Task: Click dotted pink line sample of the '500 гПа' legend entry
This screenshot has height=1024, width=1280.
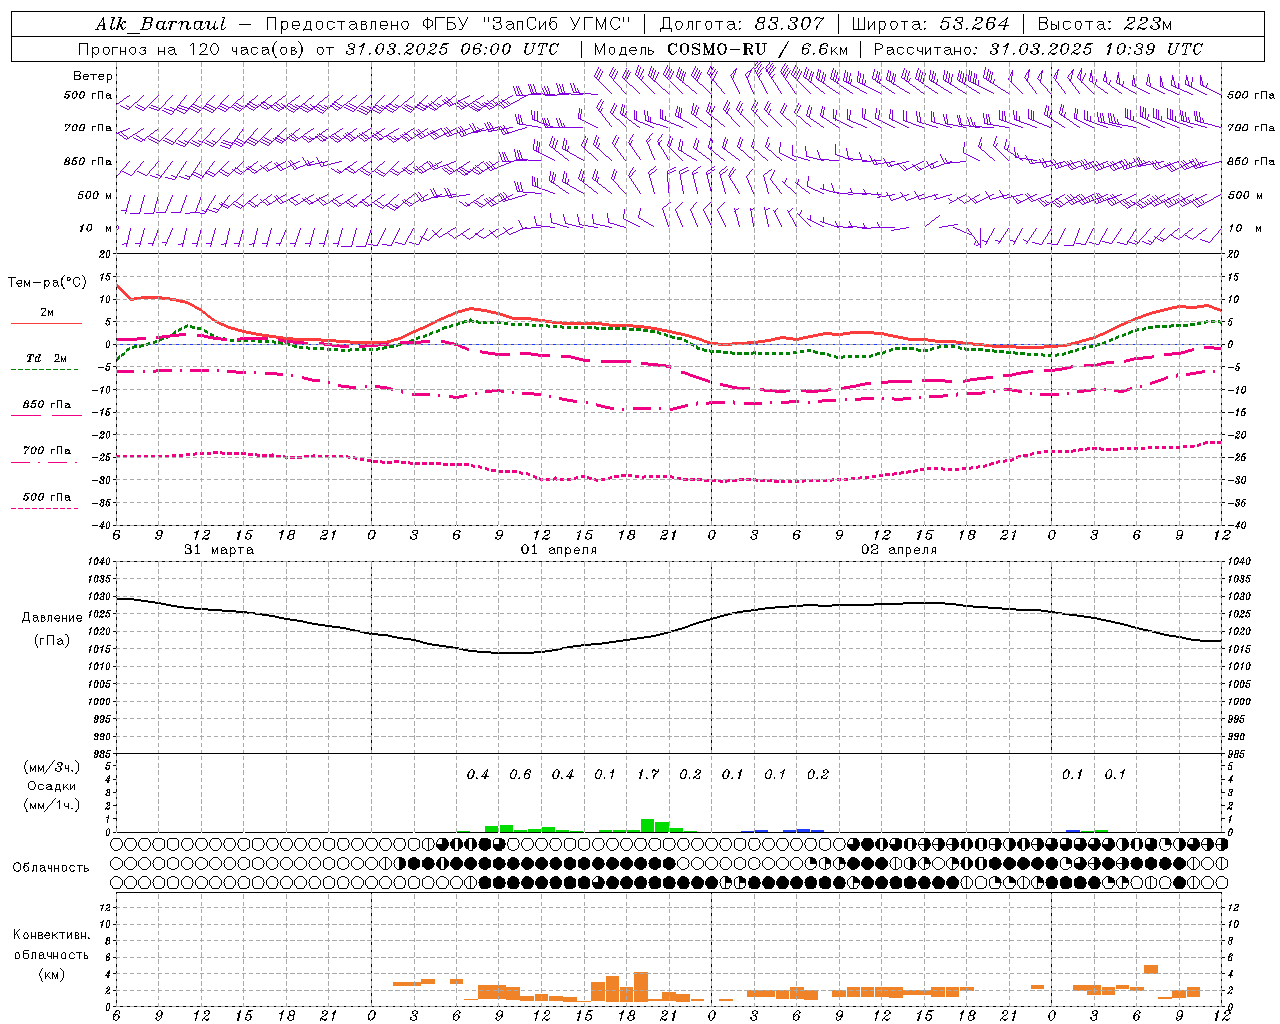Action: [x=45, y=508]
